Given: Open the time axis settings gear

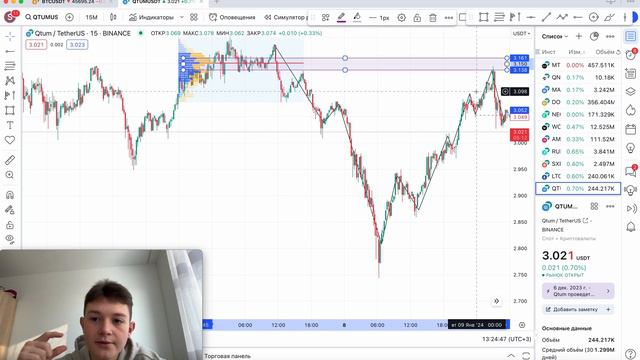Looking at the screenshot, I should tap(522, 325).
